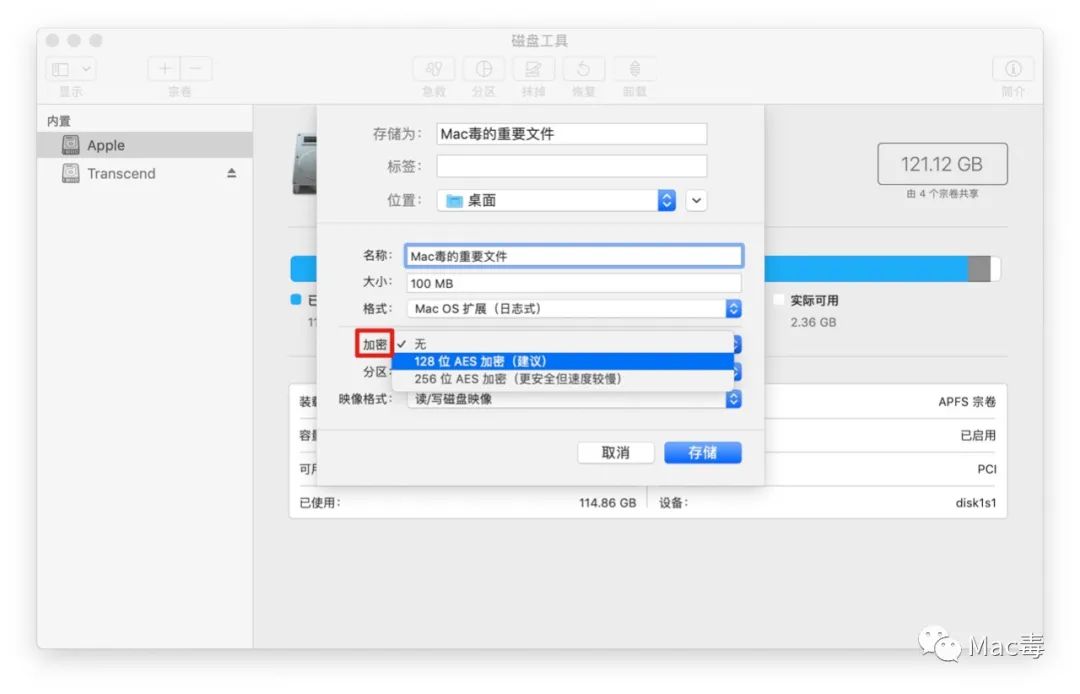Viewport: 1080px width, 694px height.
Task: Click the Partition (分区) toolbar icon
Action: [484, 69]
